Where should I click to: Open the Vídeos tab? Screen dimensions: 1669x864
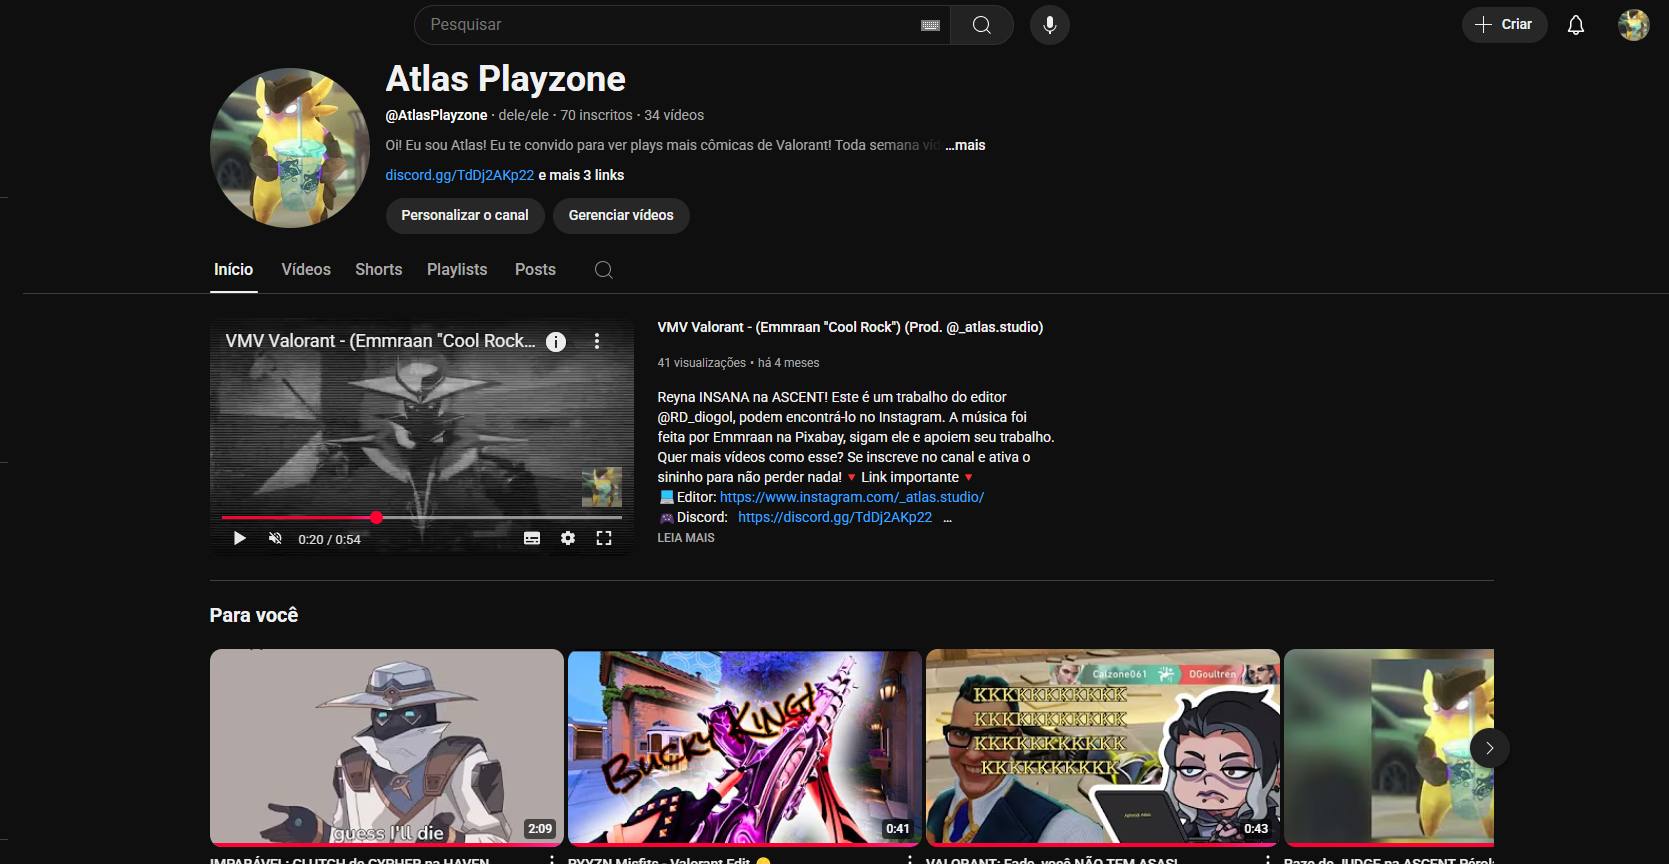point(306,270)
